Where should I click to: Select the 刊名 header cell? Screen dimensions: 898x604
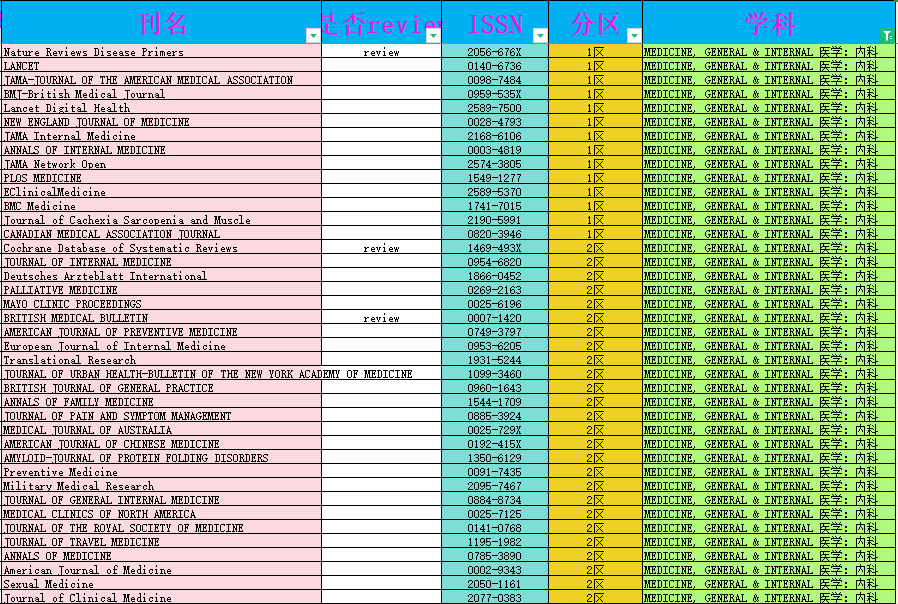(162, 22)
